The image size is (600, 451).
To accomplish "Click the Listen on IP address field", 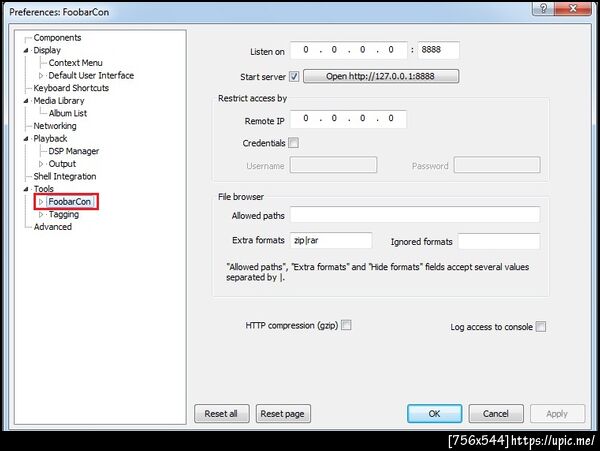I will 348,50.
